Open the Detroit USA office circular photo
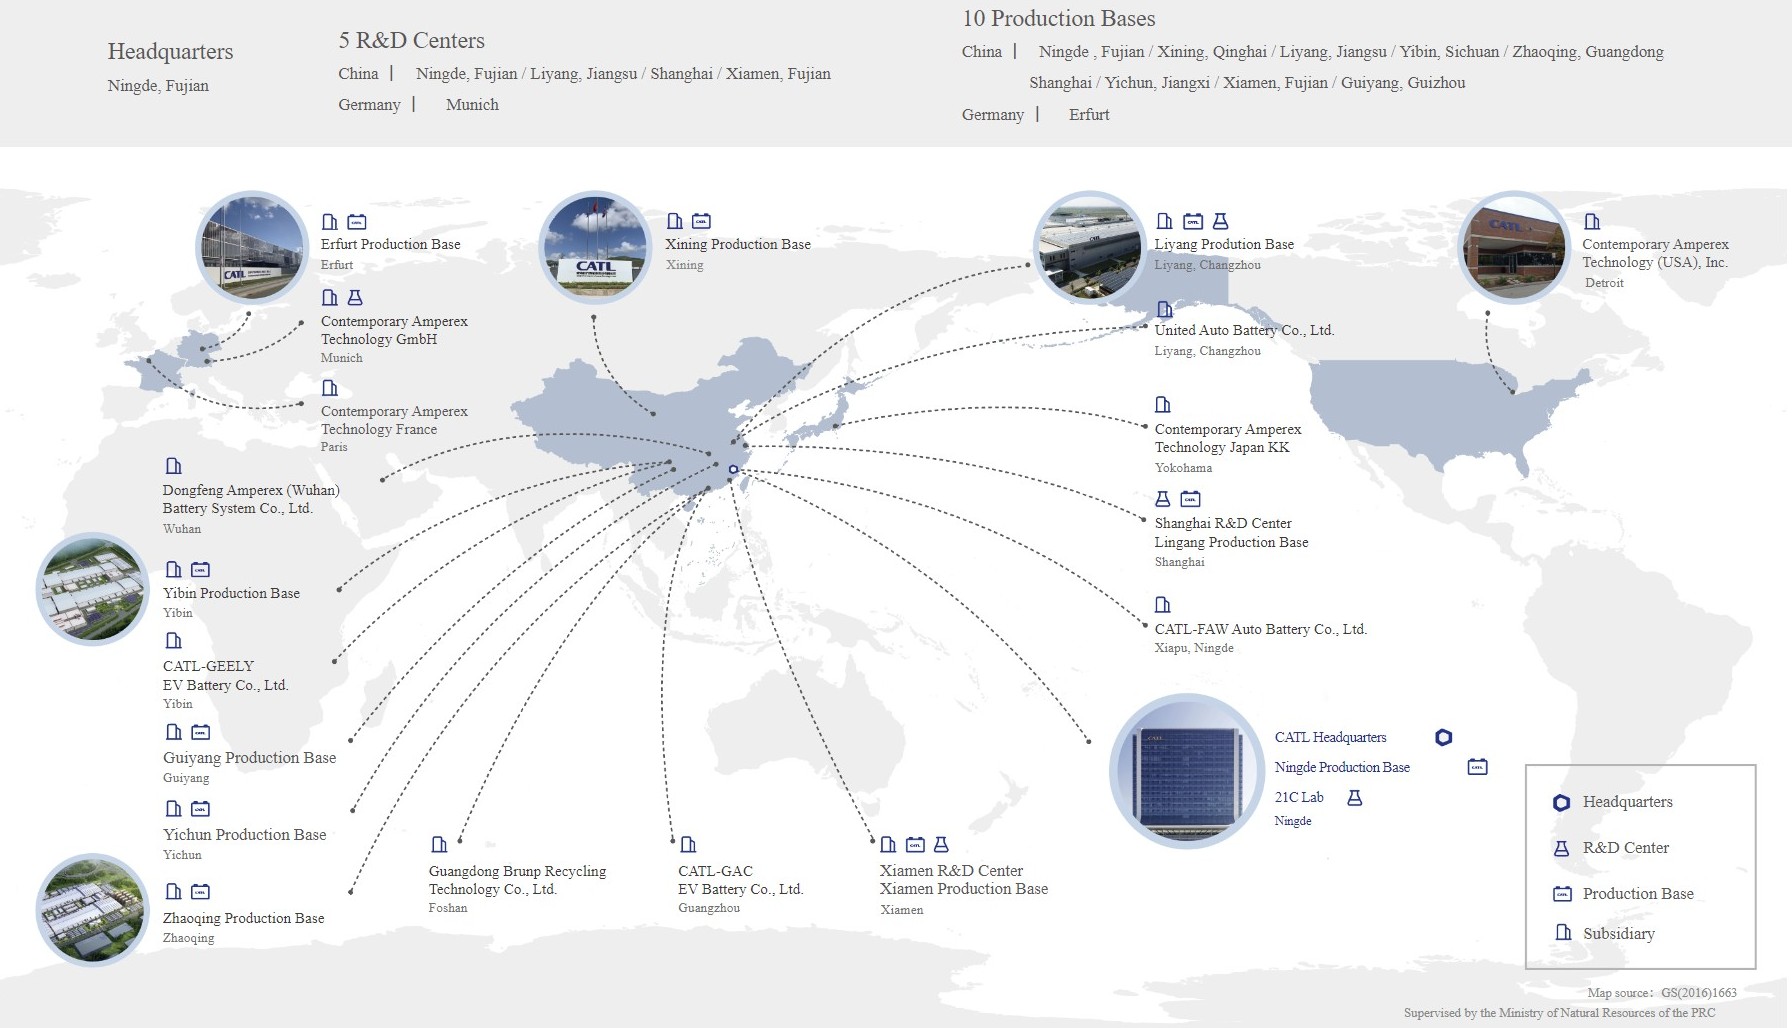1792x1028 pixels. [x=1516, y=247]
